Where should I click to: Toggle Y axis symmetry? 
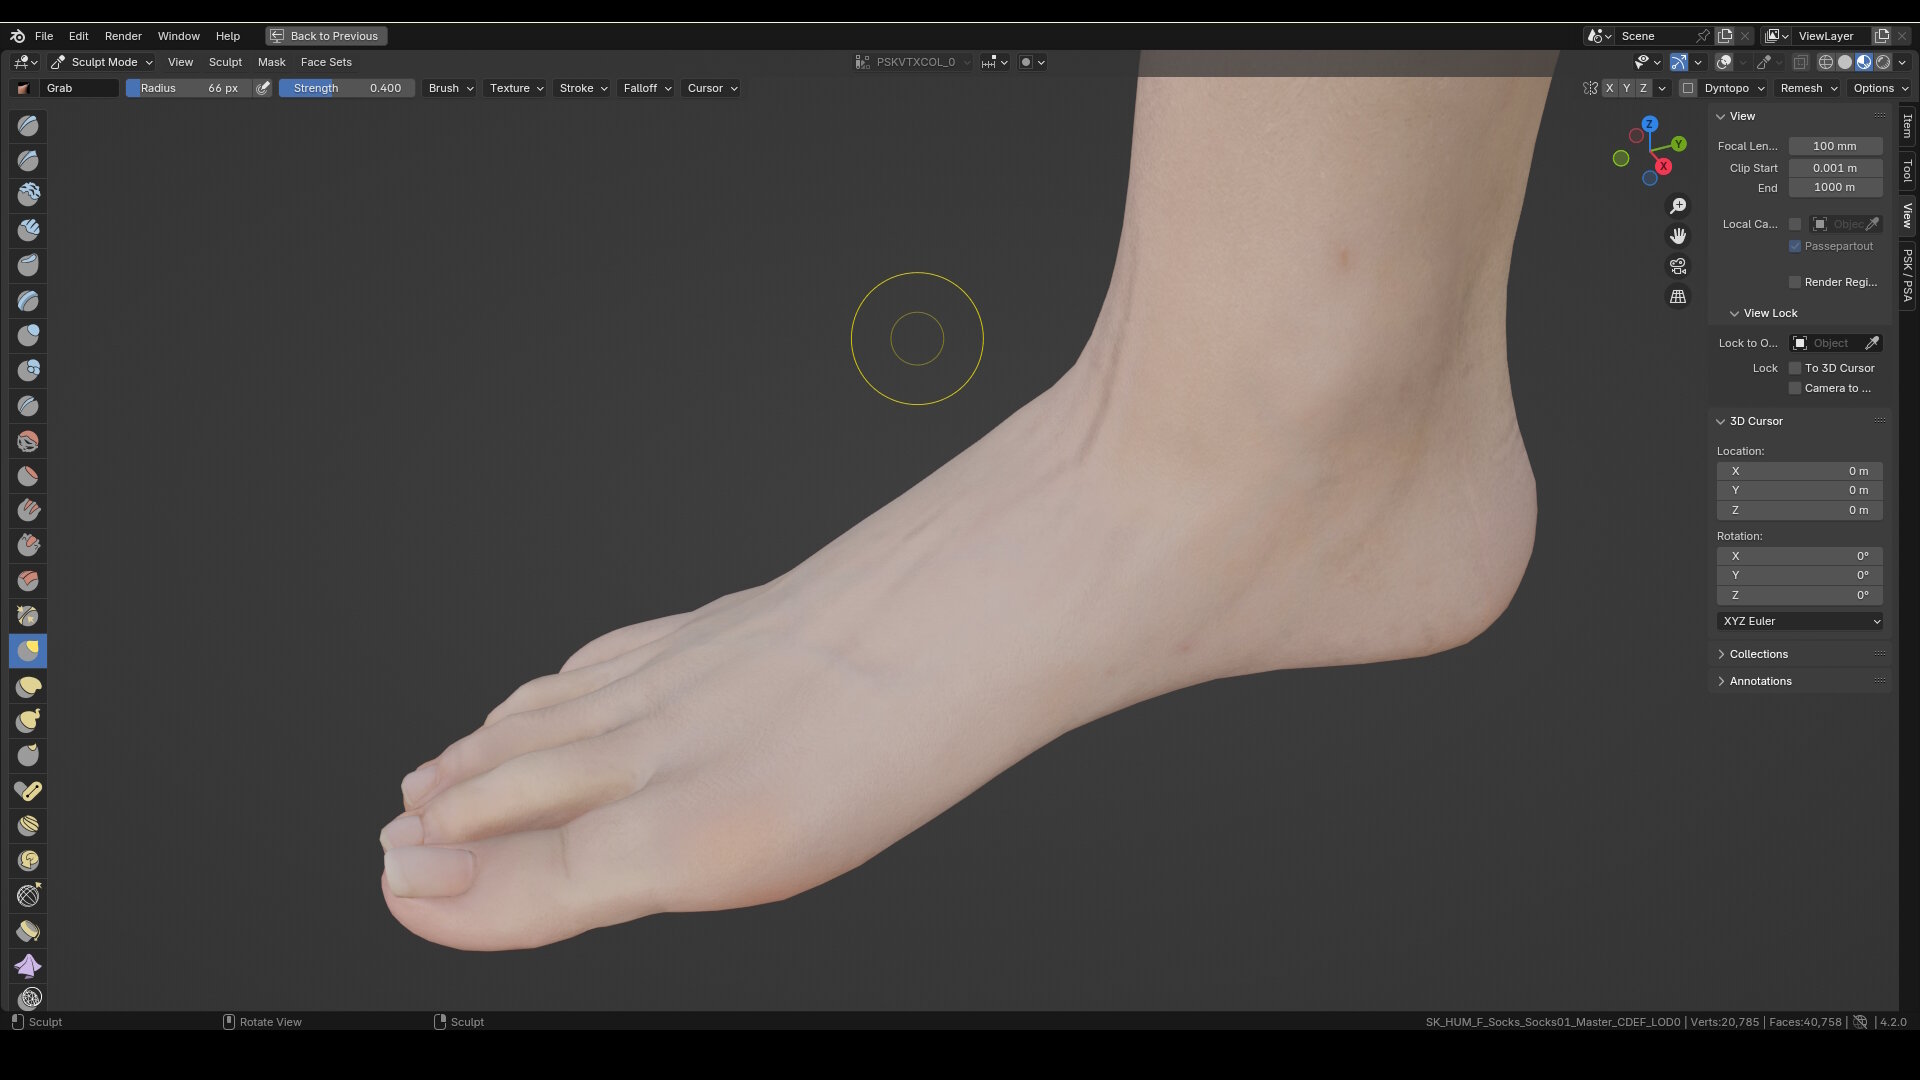1626,88
